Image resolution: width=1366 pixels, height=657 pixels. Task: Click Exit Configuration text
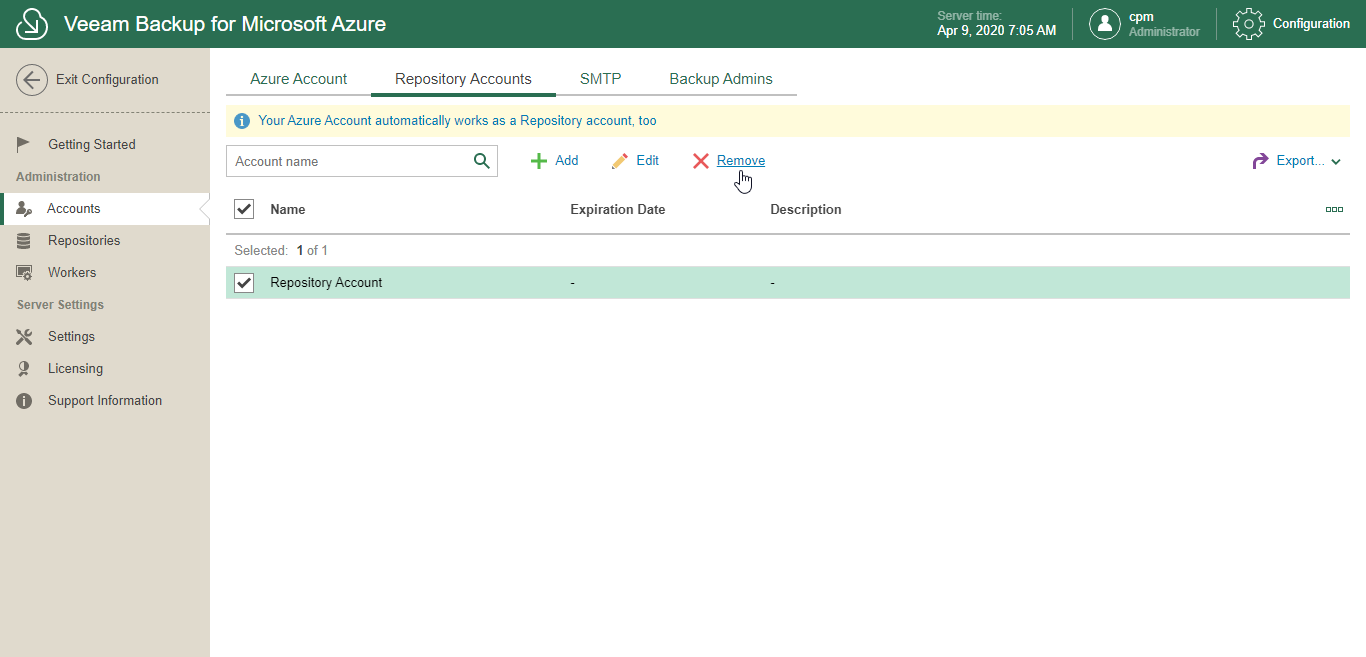click(x=107, y=80)
